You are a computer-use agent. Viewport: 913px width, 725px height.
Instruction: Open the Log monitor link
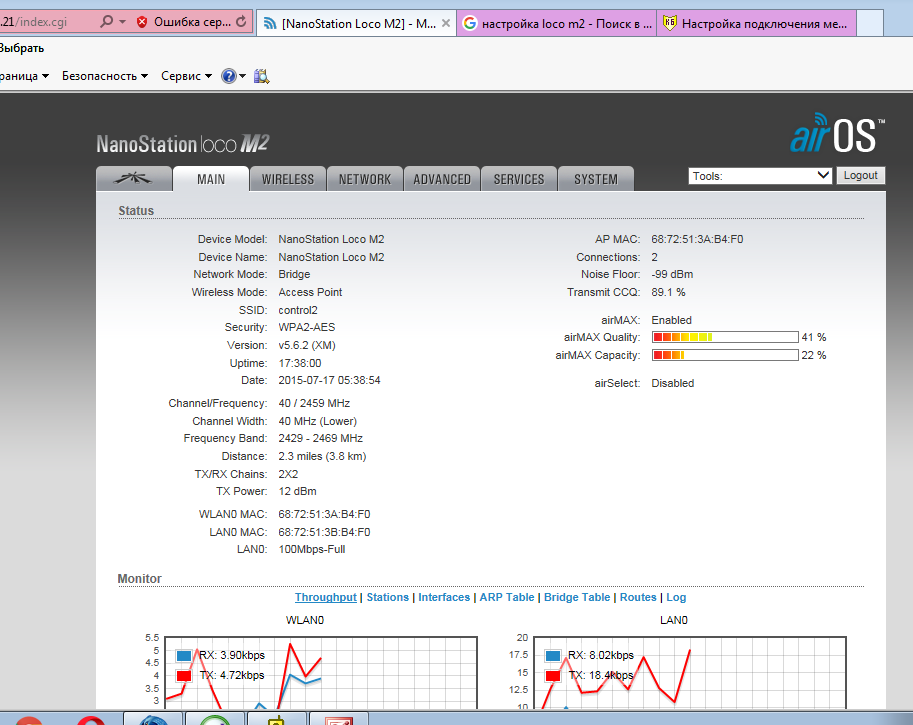676,597
